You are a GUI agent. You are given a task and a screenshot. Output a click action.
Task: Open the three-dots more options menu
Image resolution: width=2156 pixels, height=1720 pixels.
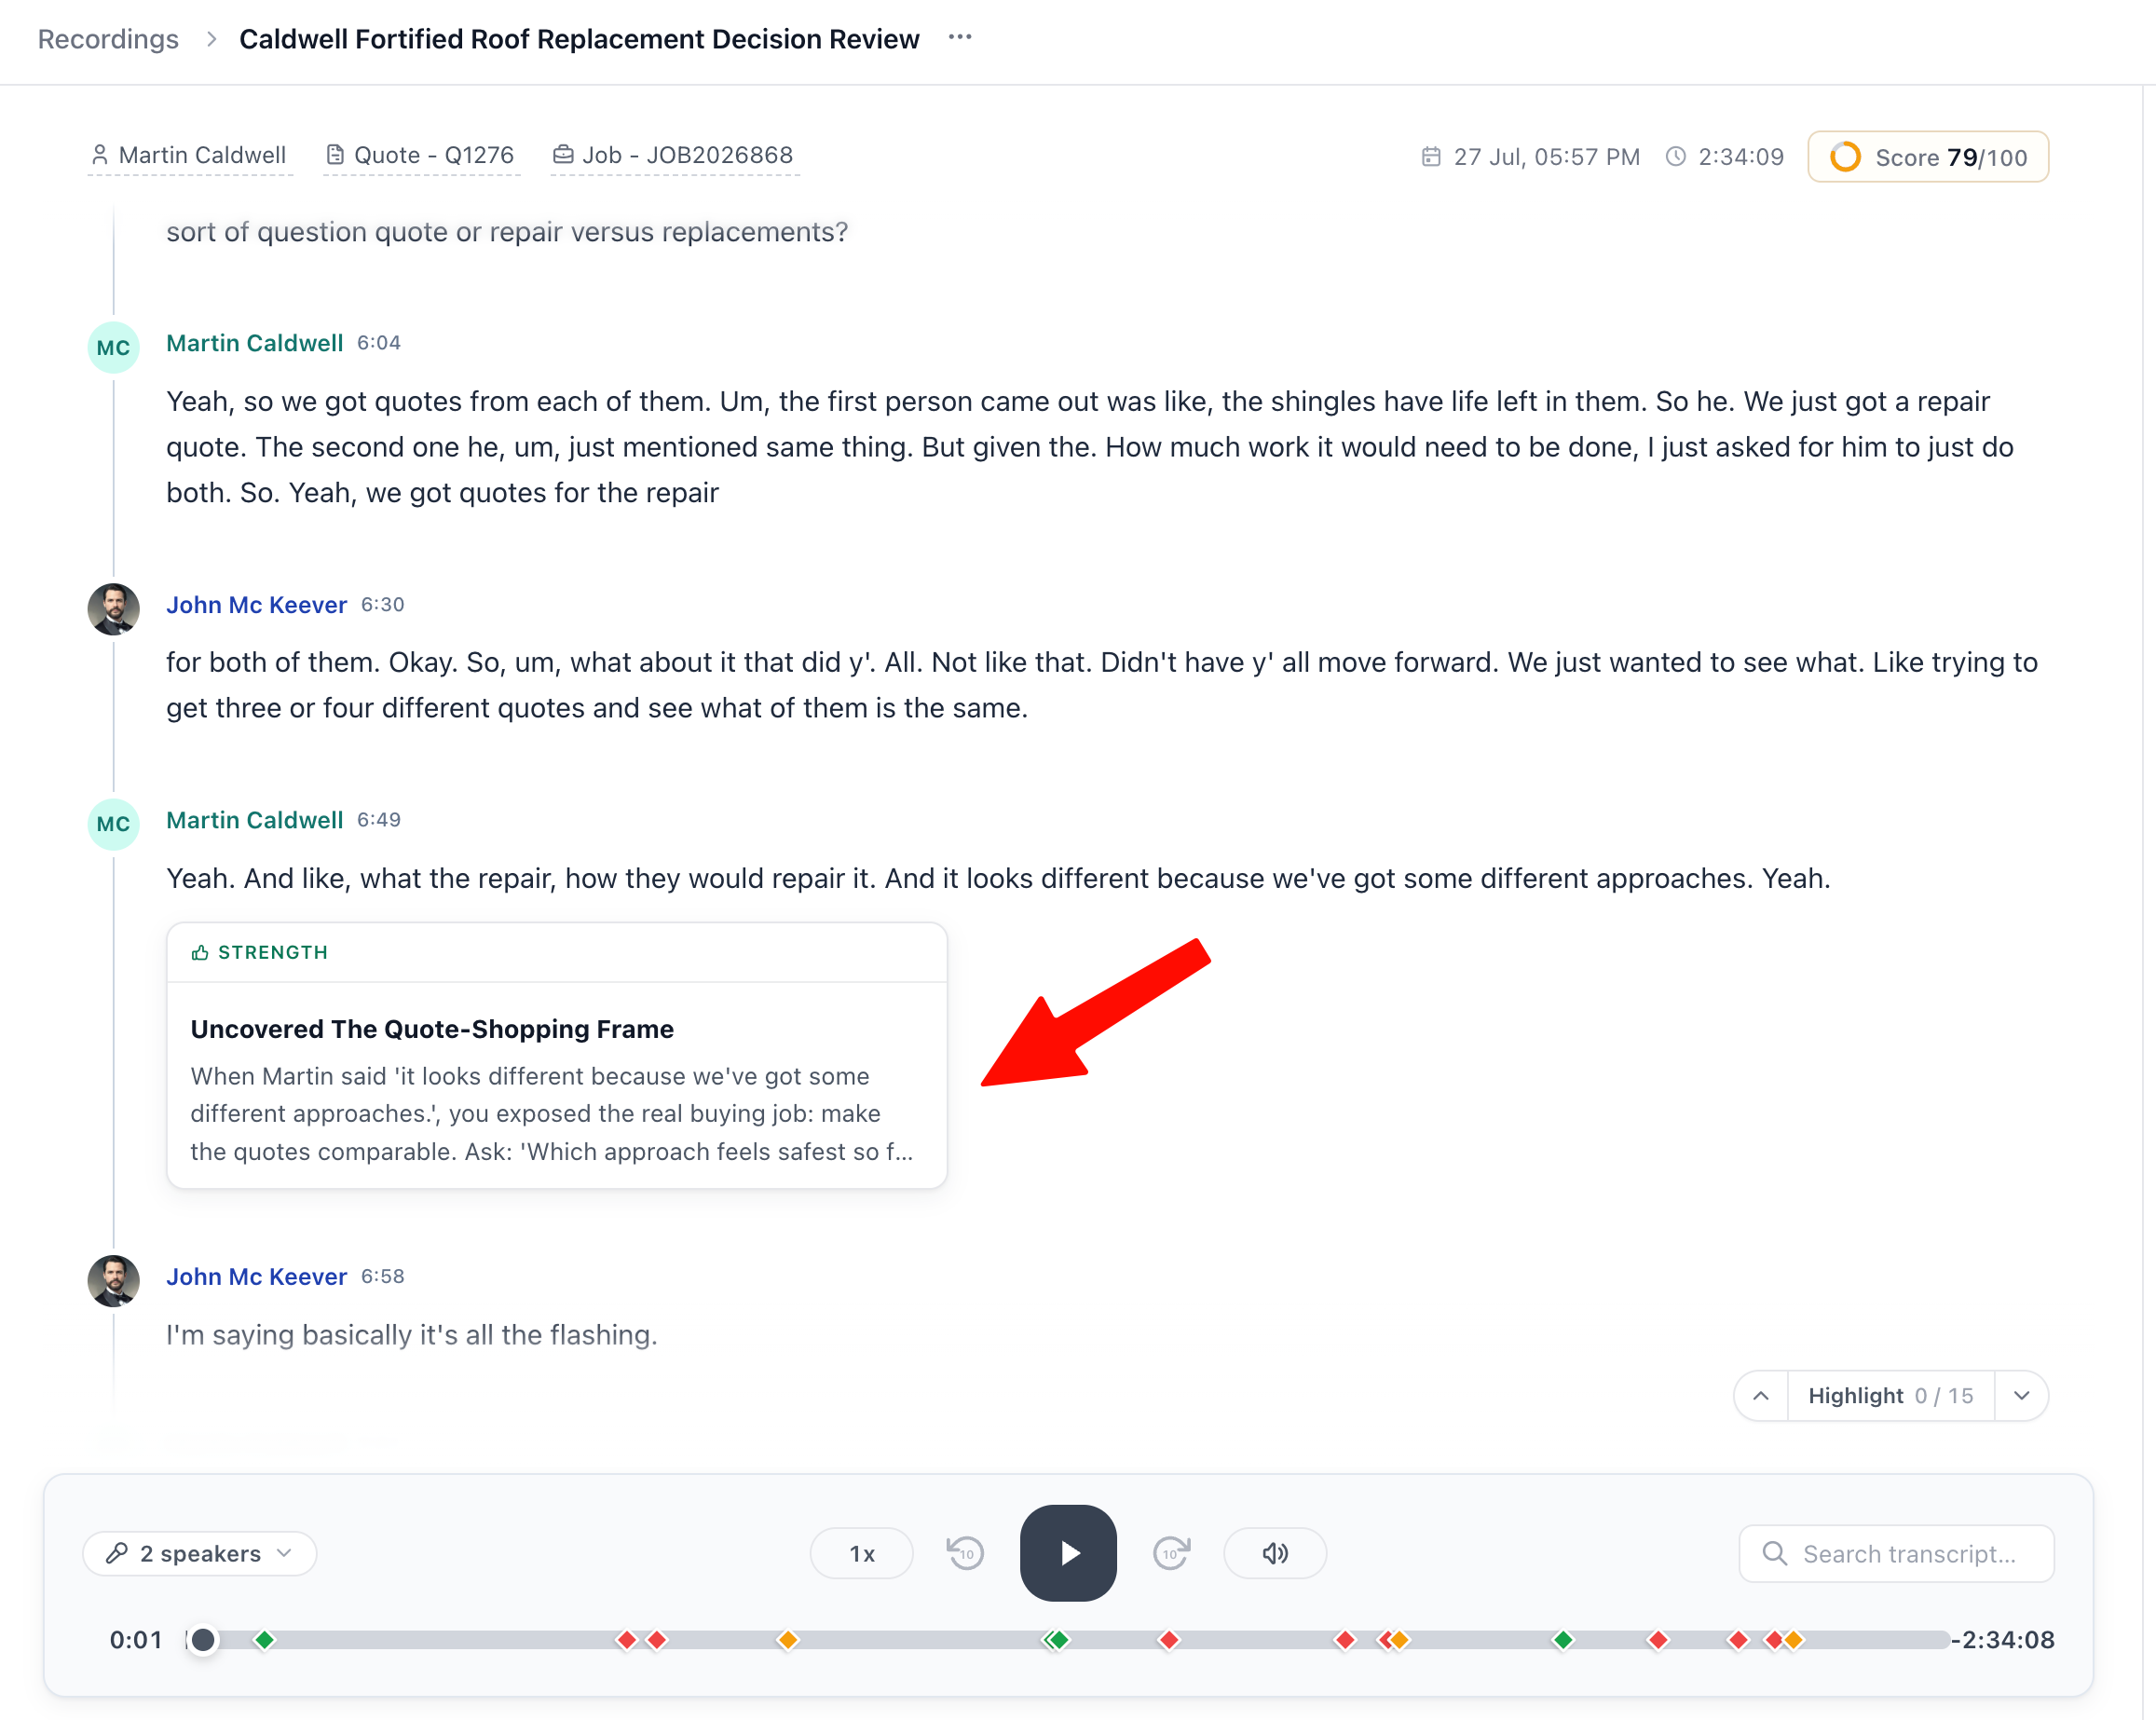(x=959, y=38)
